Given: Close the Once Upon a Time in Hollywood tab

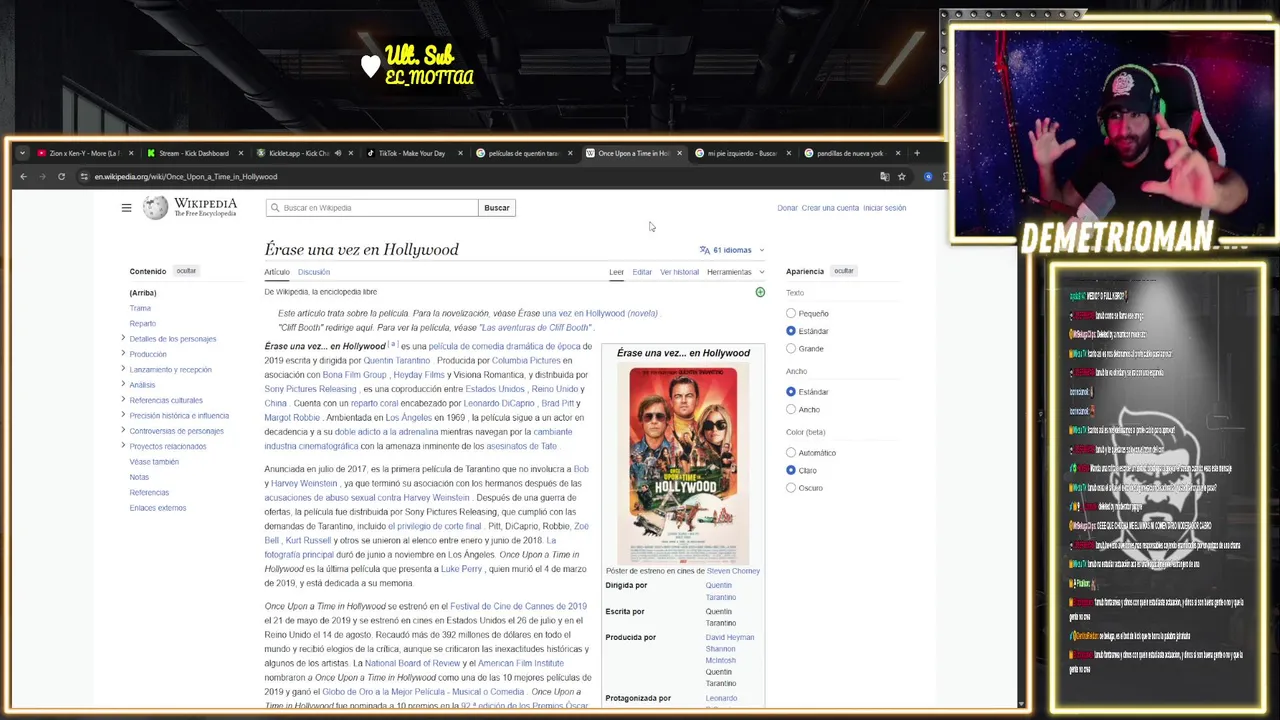Looking at the screenshot, I should pyautogui.click(x=679, y=153).
